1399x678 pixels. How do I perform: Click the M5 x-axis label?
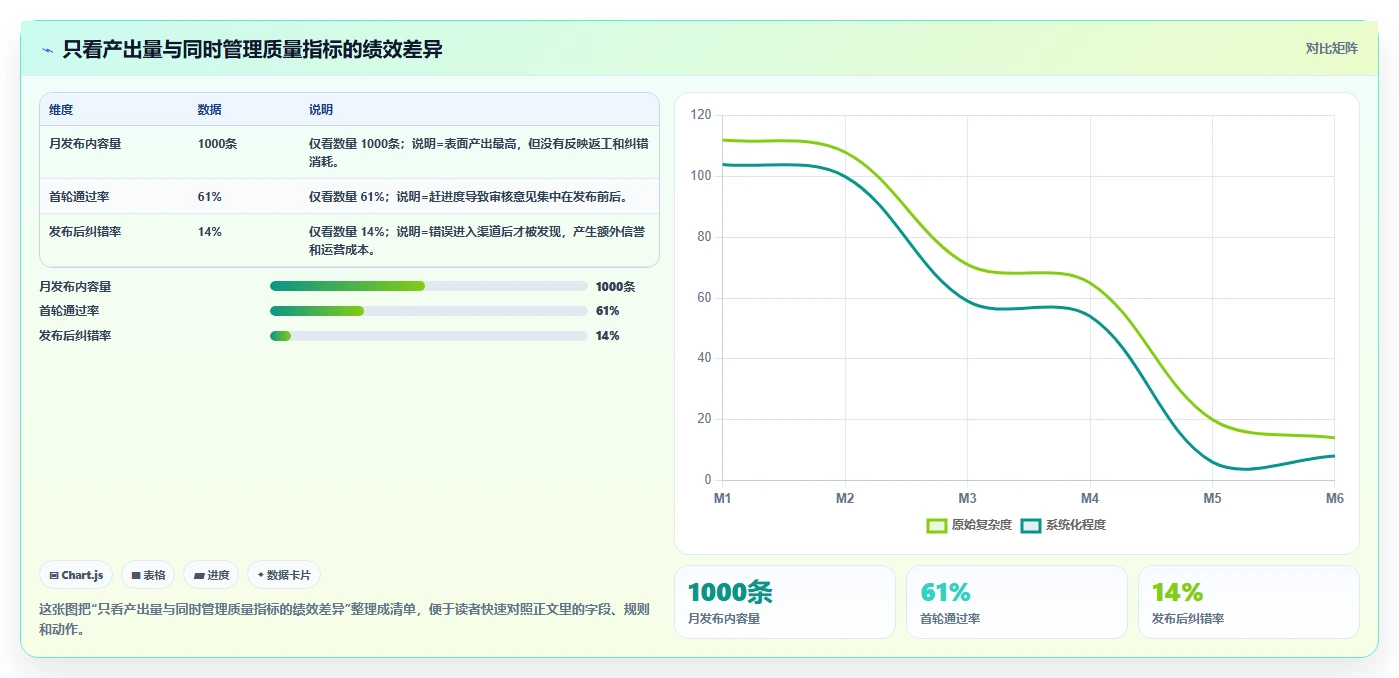(1212, 498)
